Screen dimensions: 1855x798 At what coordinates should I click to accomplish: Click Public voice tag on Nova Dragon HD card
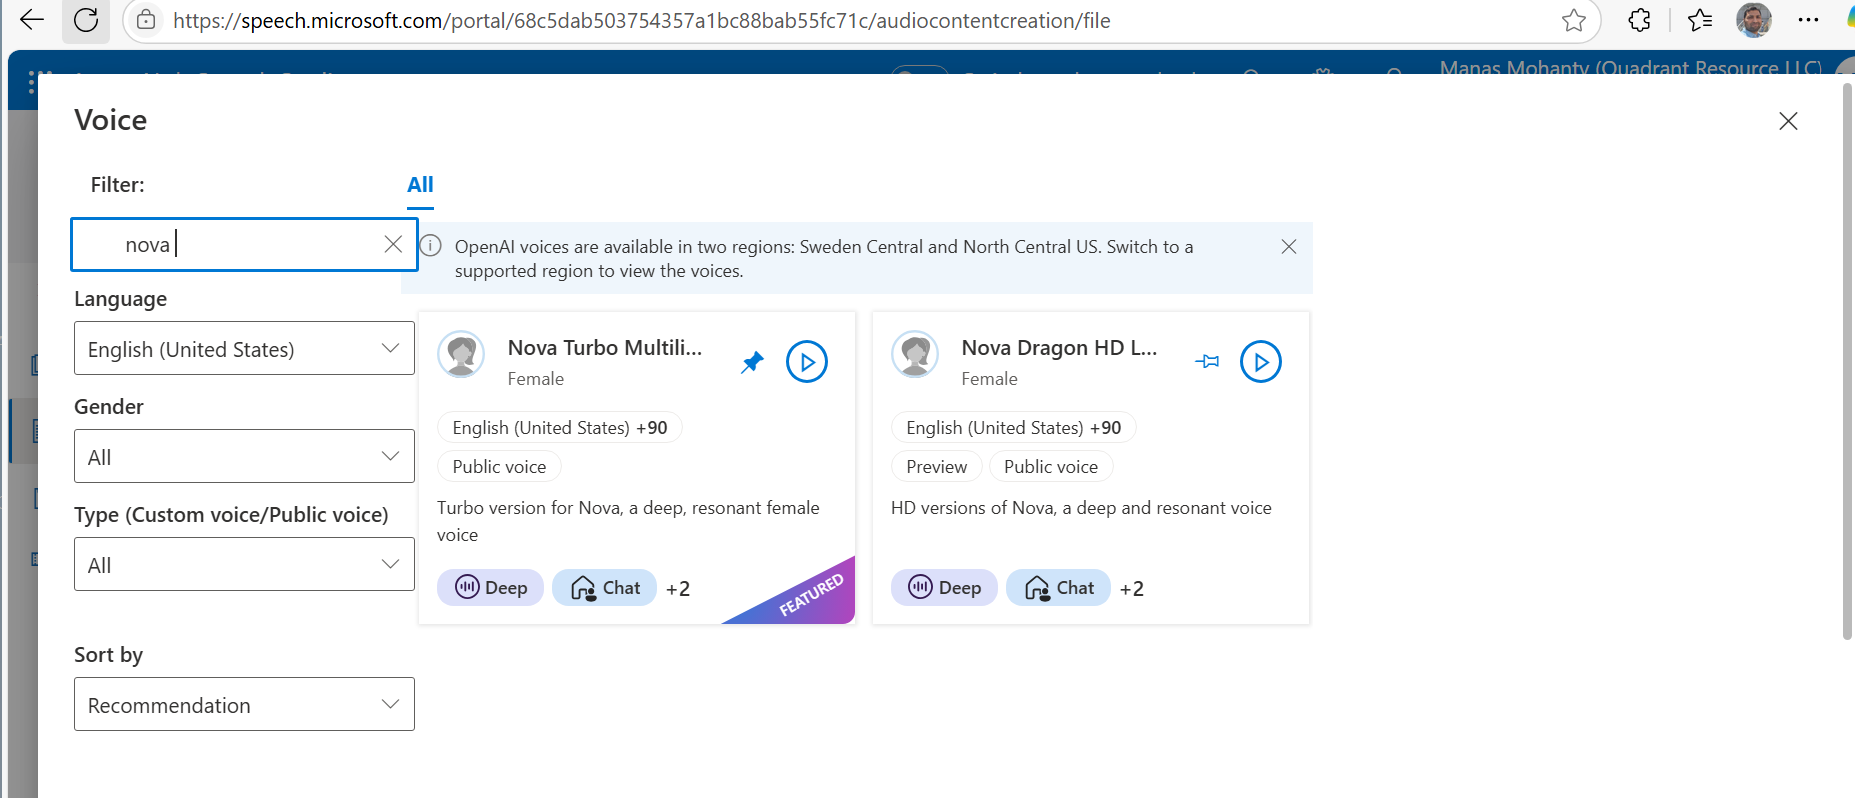tap(1051, 467)
